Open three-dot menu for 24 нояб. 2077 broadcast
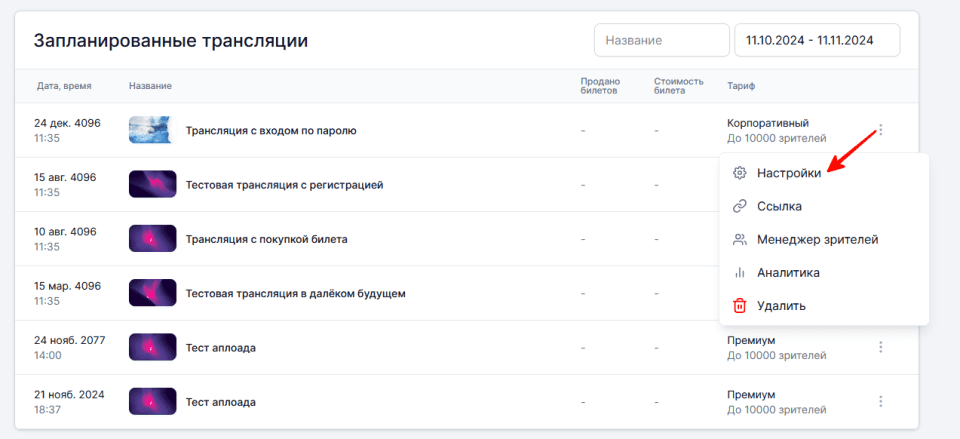 881,347
